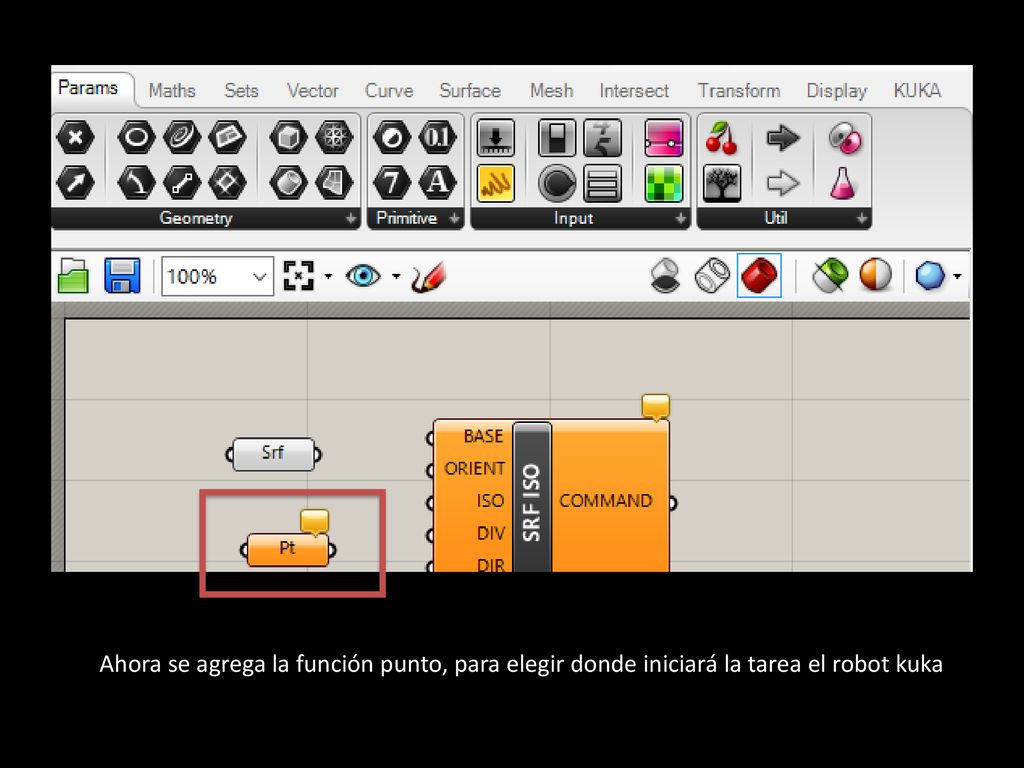Select the Box parameter icon
The image size is (1024, 768).
(288, 138)
